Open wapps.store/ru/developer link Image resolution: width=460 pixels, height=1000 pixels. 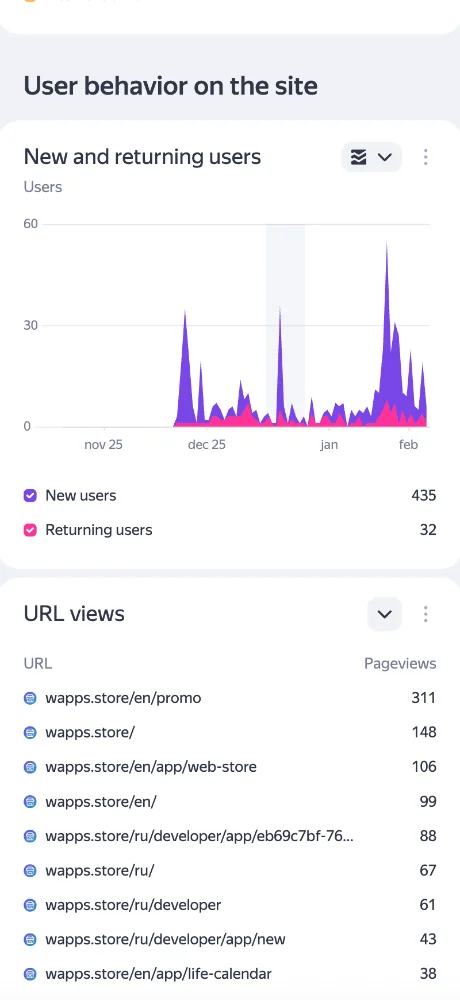pyautogui.click(x=133, y=905)
